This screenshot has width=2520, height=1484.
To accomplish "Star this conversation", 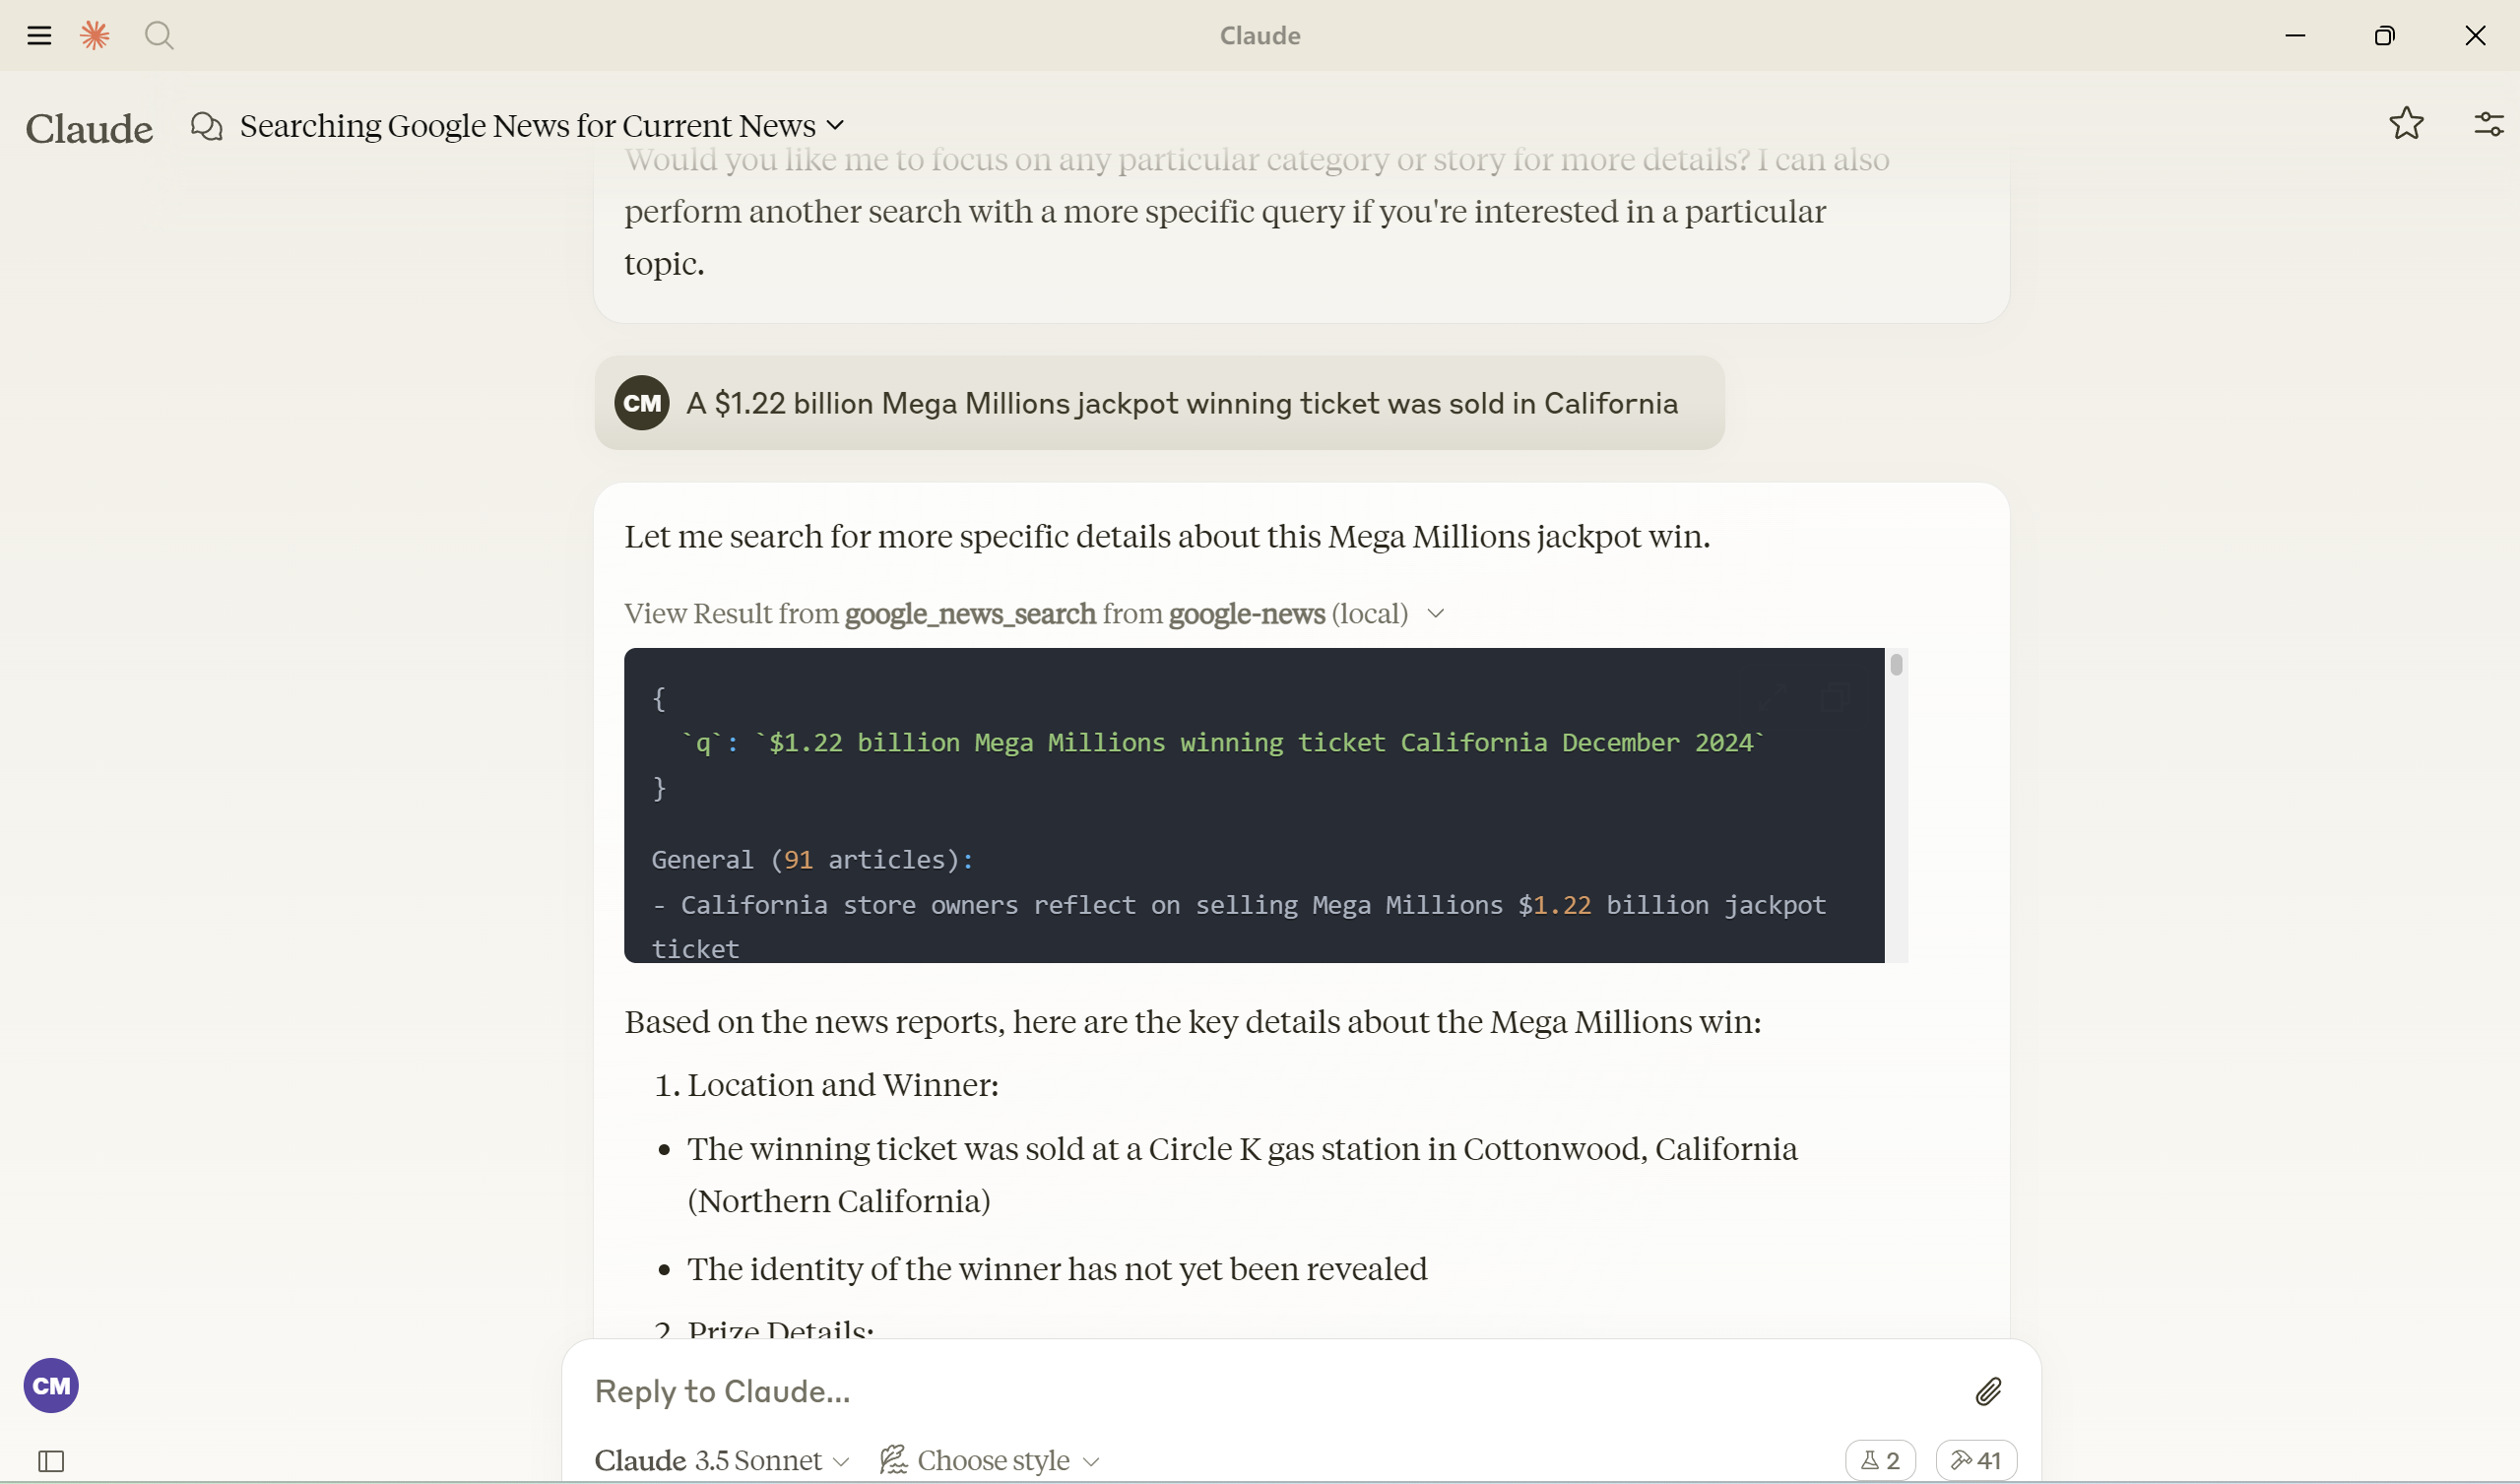I will tap(2406, 124).
